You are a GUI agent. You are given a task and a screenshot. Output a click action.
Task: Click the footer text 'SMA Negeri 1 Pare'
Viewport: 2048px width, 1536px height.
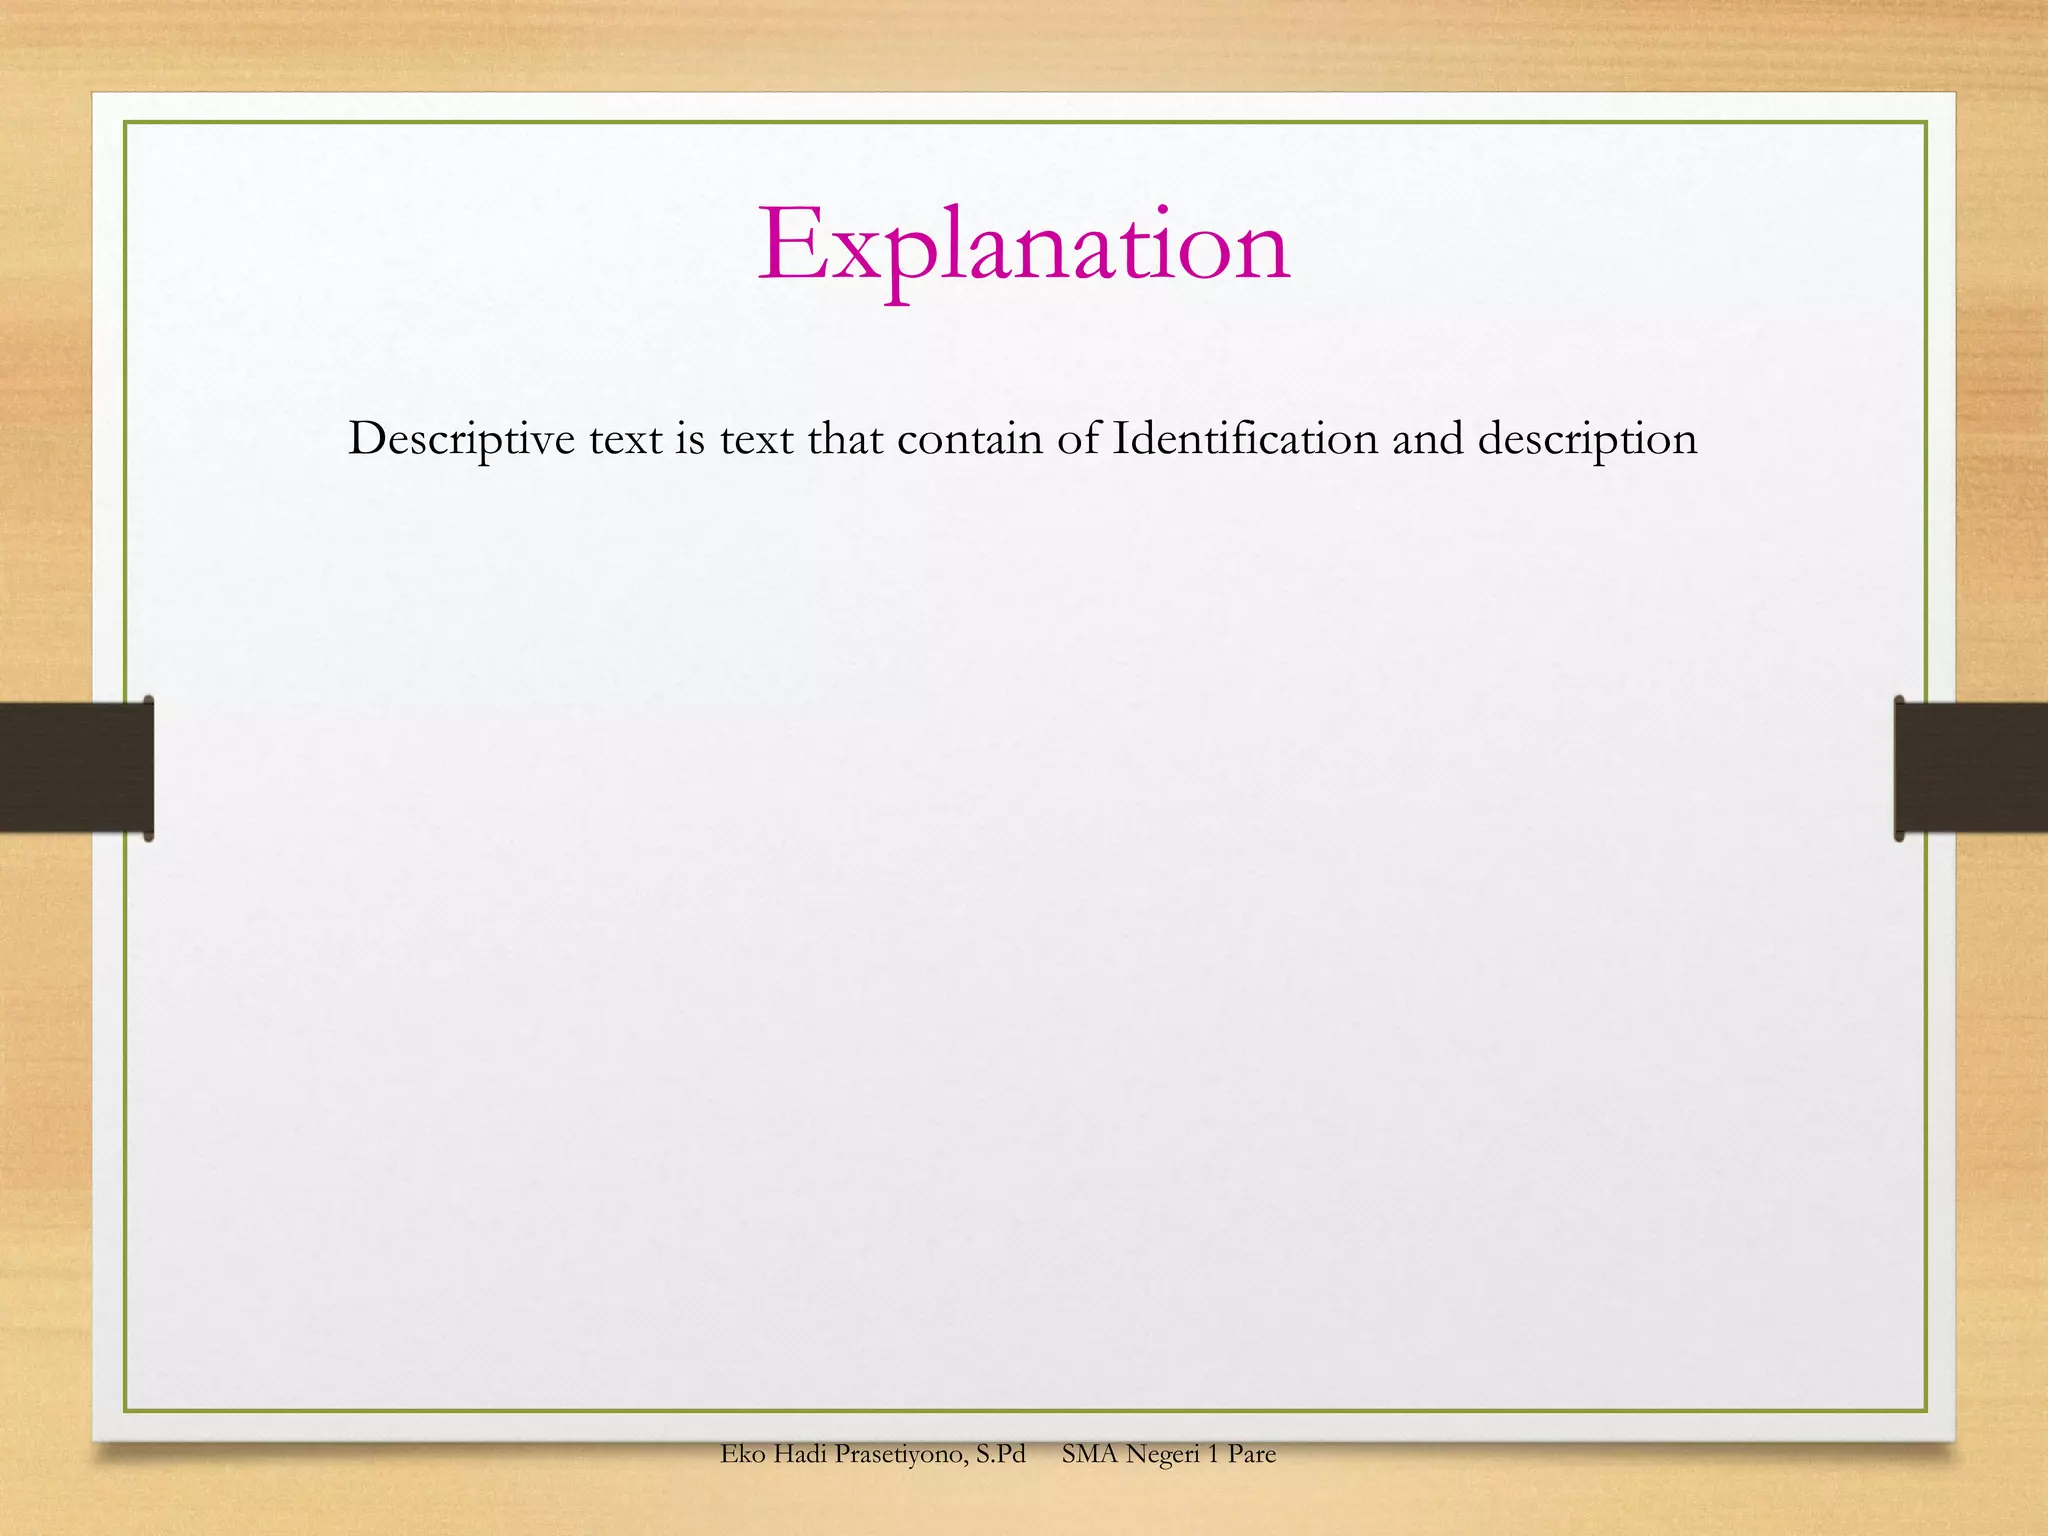click(x=1169, y=1454)
